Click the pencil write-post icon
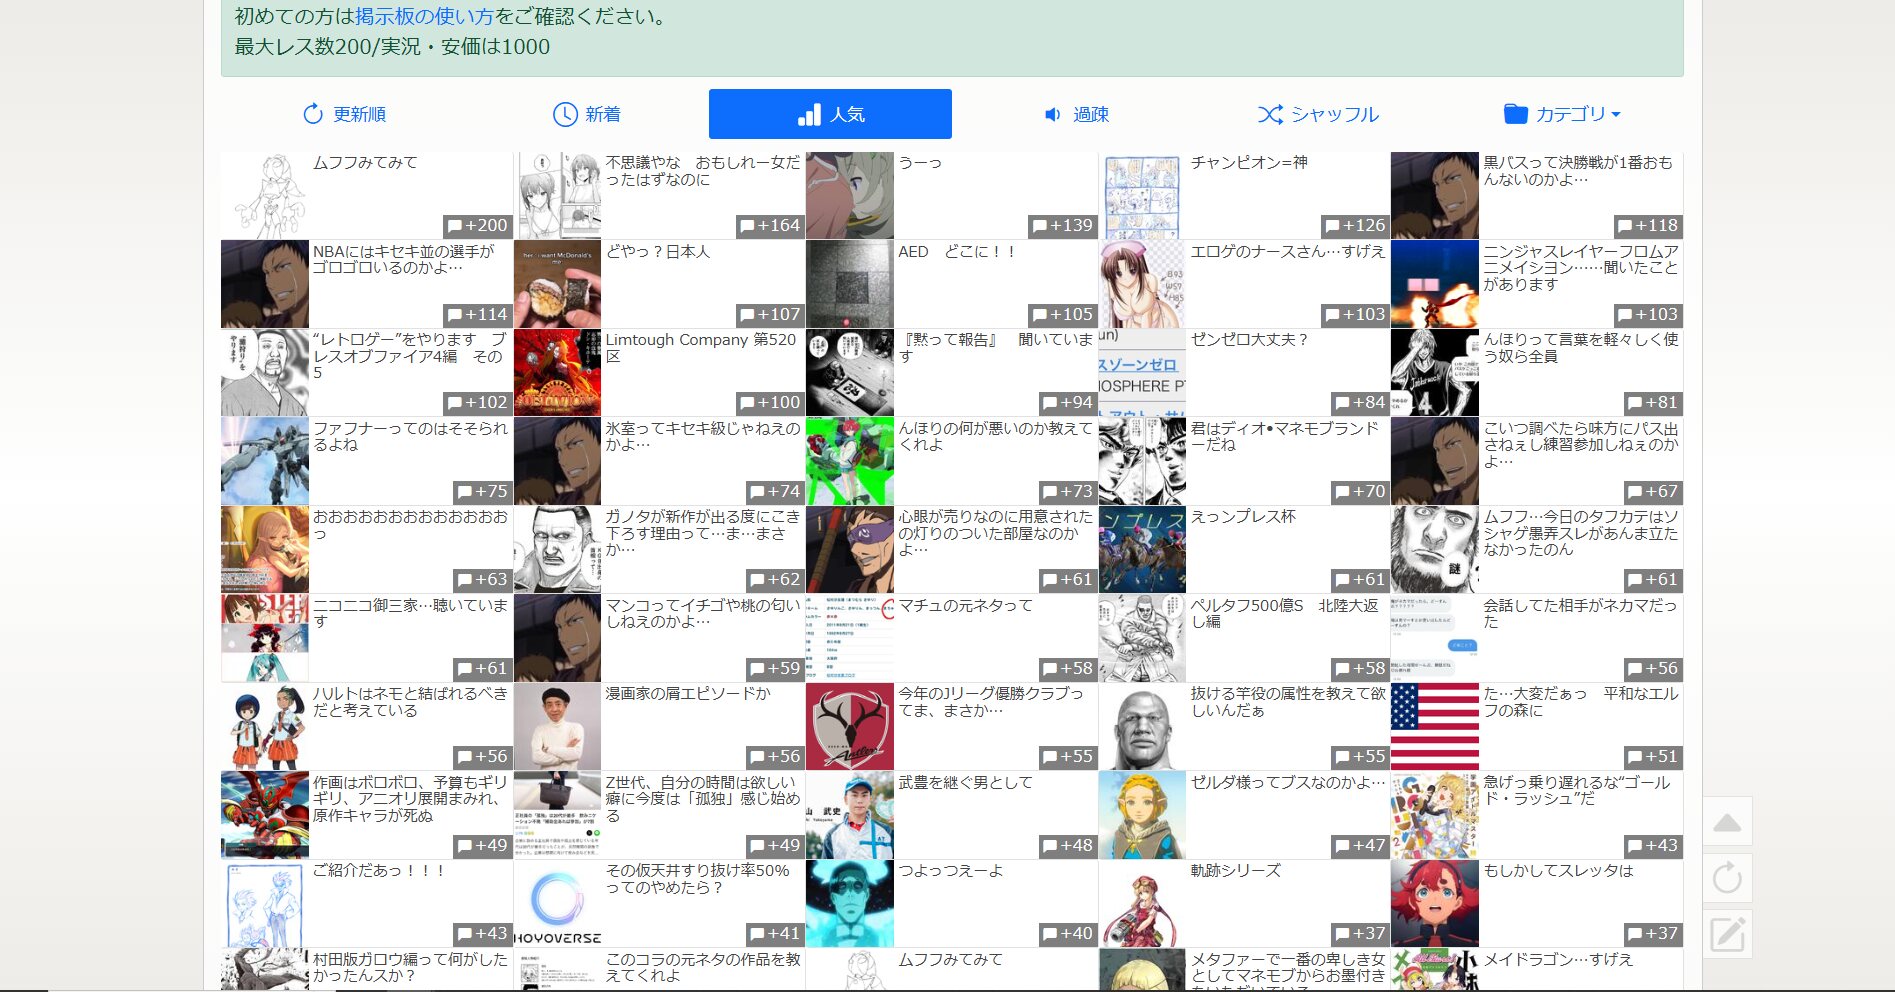The image size is (1895, 992). (x=1727, y=935)
